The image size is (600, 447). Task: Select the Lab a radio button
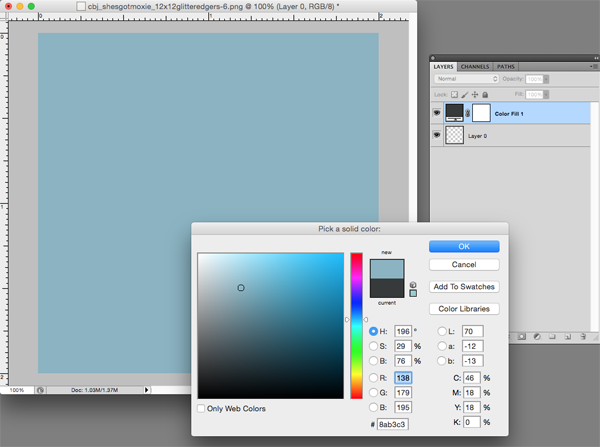(442, 346)
